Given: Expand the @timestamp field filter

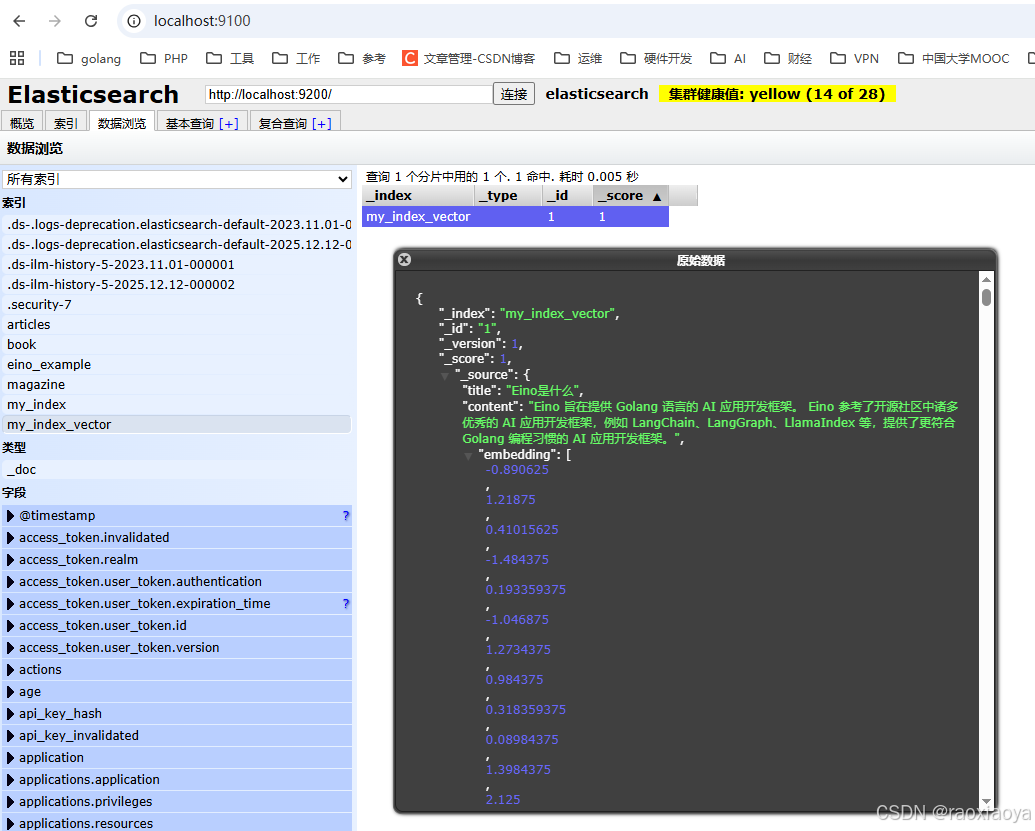Looking at the screenshot, I should (11, 515).
